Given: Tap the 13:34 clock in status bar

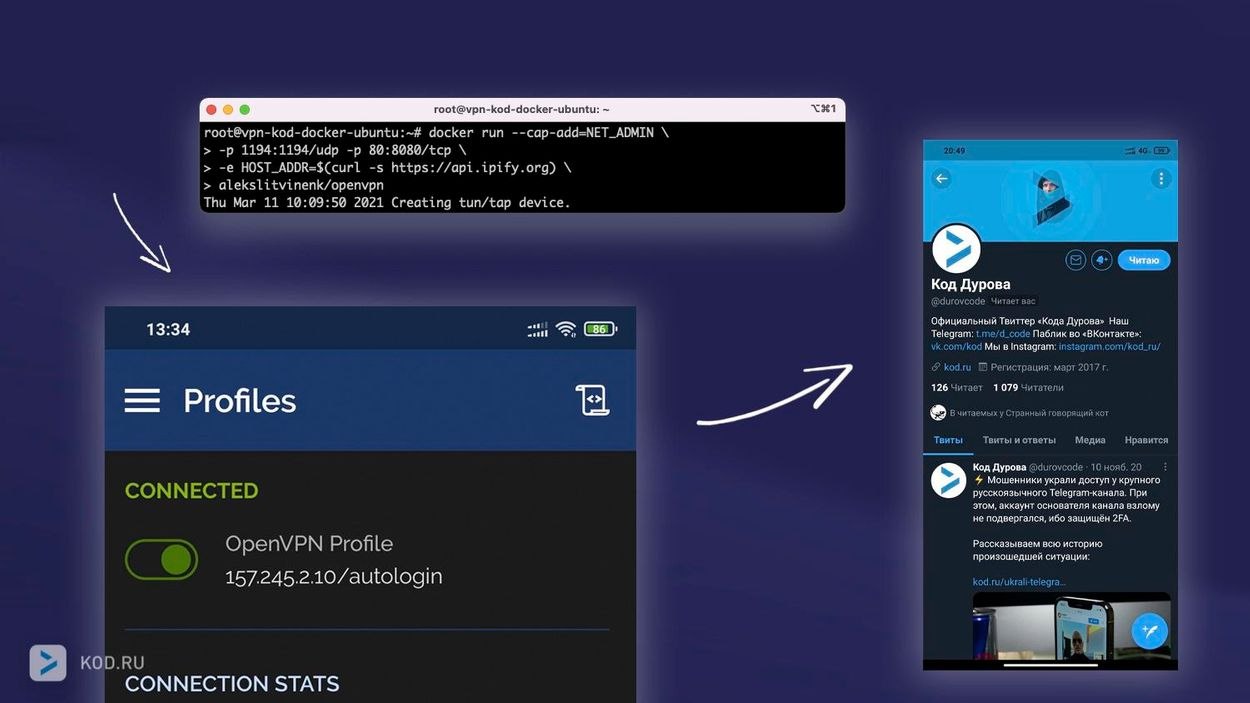Looking at the screenshot, I should 168,329.
